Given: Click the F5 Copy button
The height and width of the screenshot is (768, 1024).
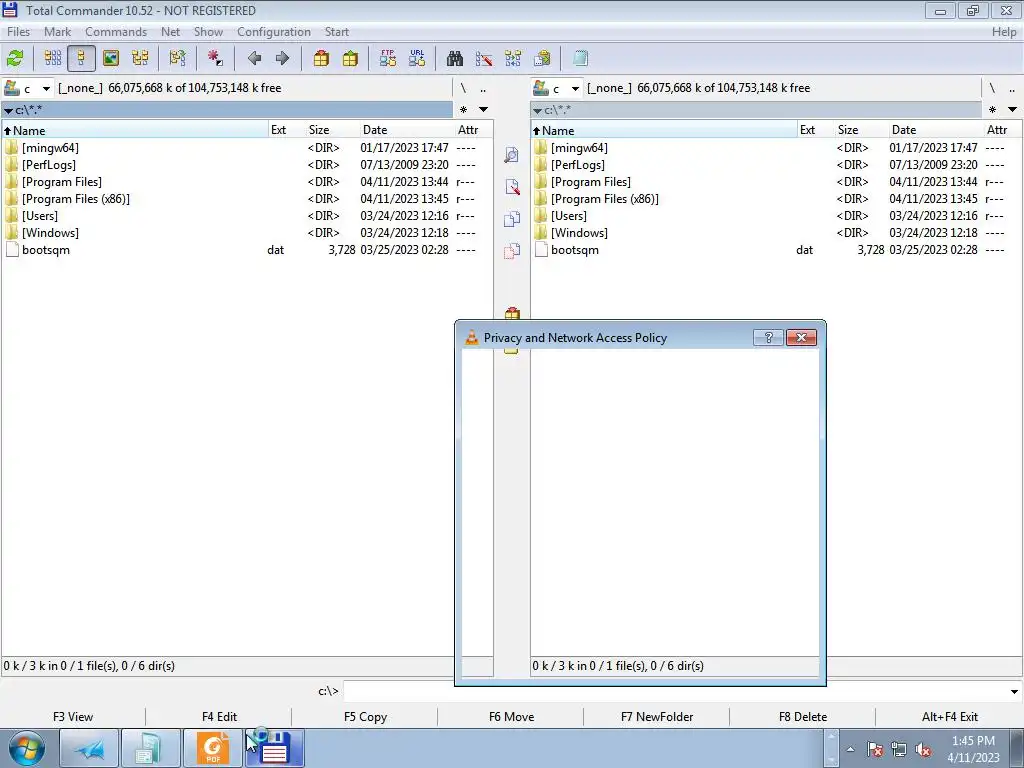Looking at the screenshot, I should (x=365, y=716).
